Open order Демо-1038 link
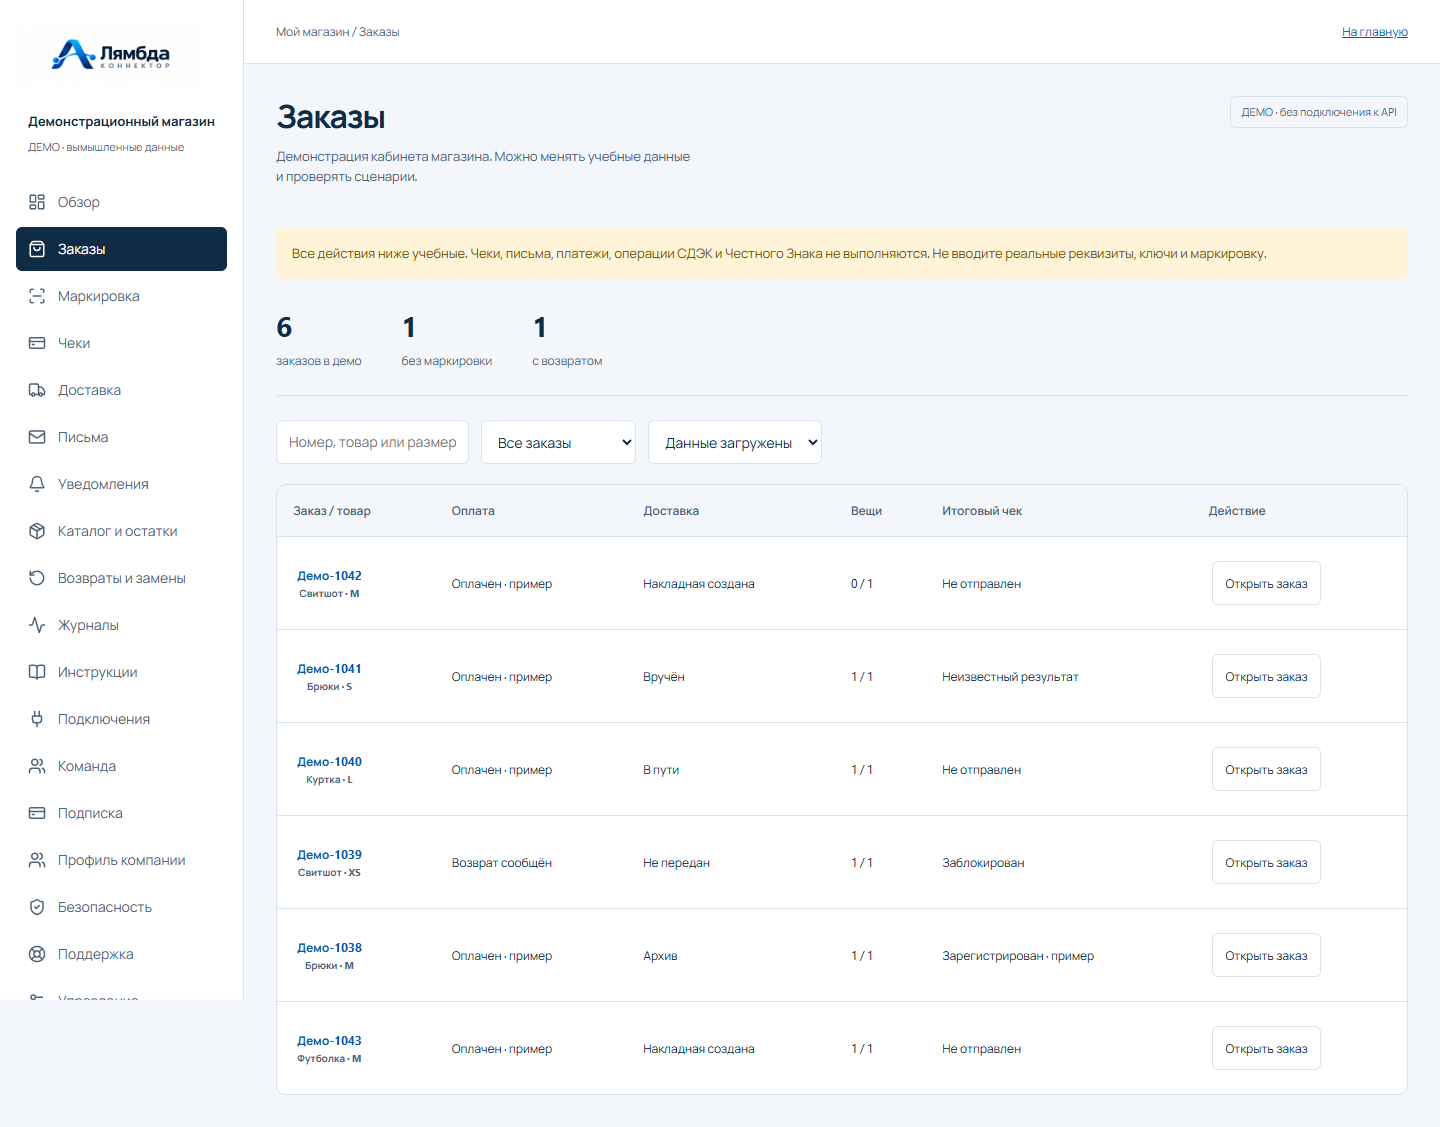Image resolution: width=1440 pixels, height=1127 pixels. pyautogui.click(x=329, y=948)
